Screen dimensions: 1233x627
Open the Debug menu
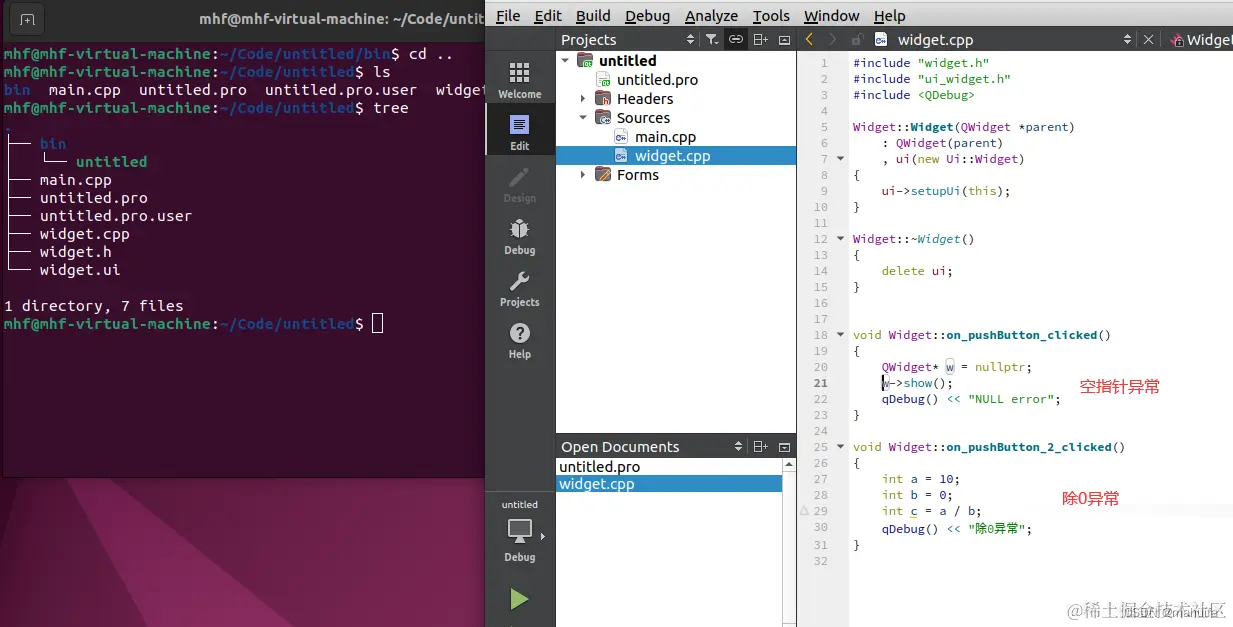[648, 16]
